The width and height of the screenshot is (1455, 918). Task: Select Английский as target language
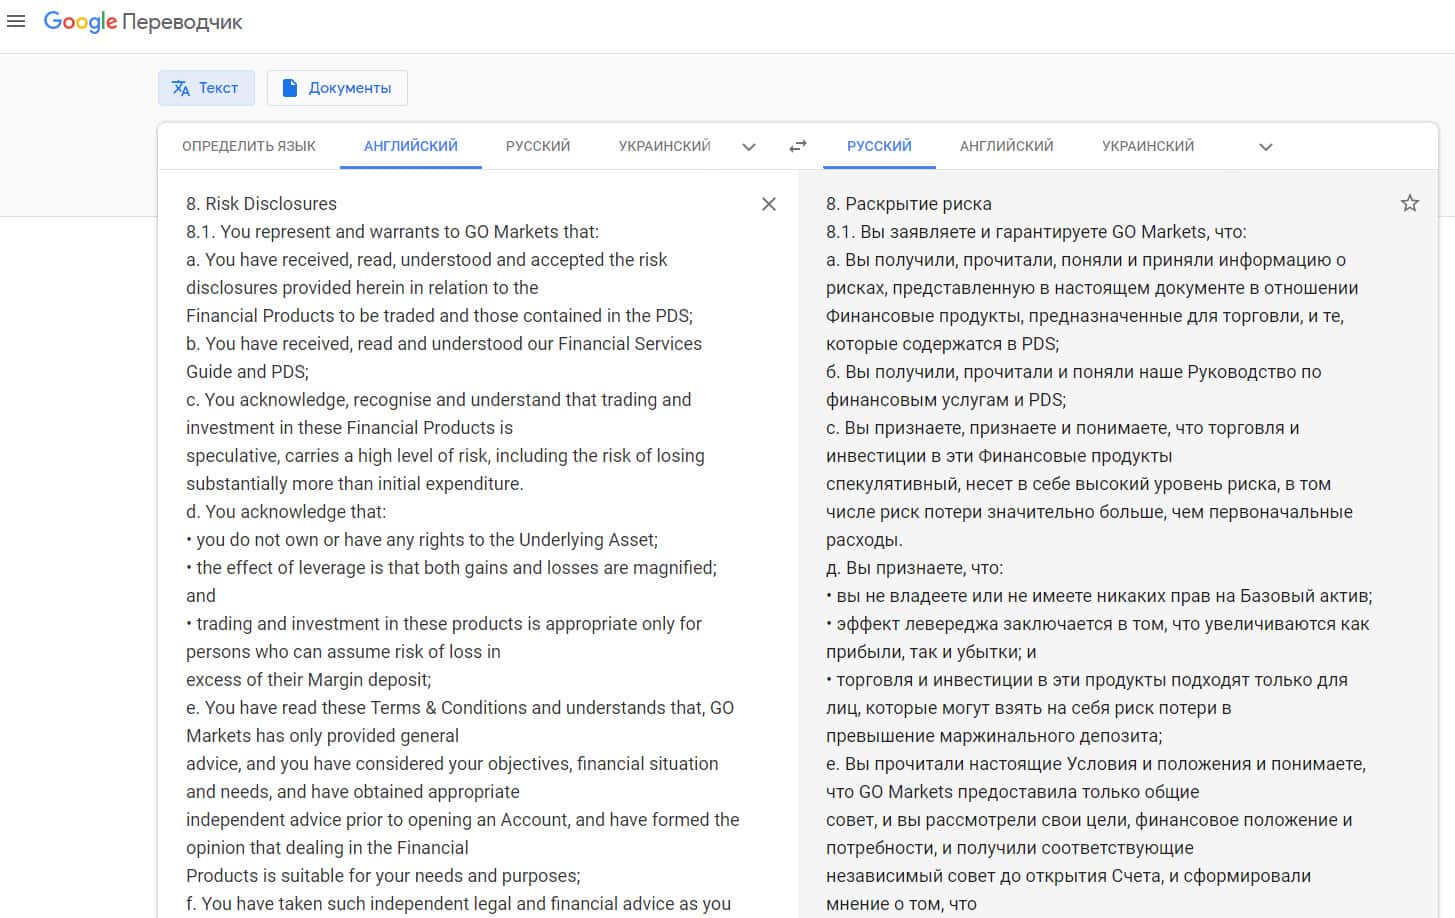point(1006,146)
